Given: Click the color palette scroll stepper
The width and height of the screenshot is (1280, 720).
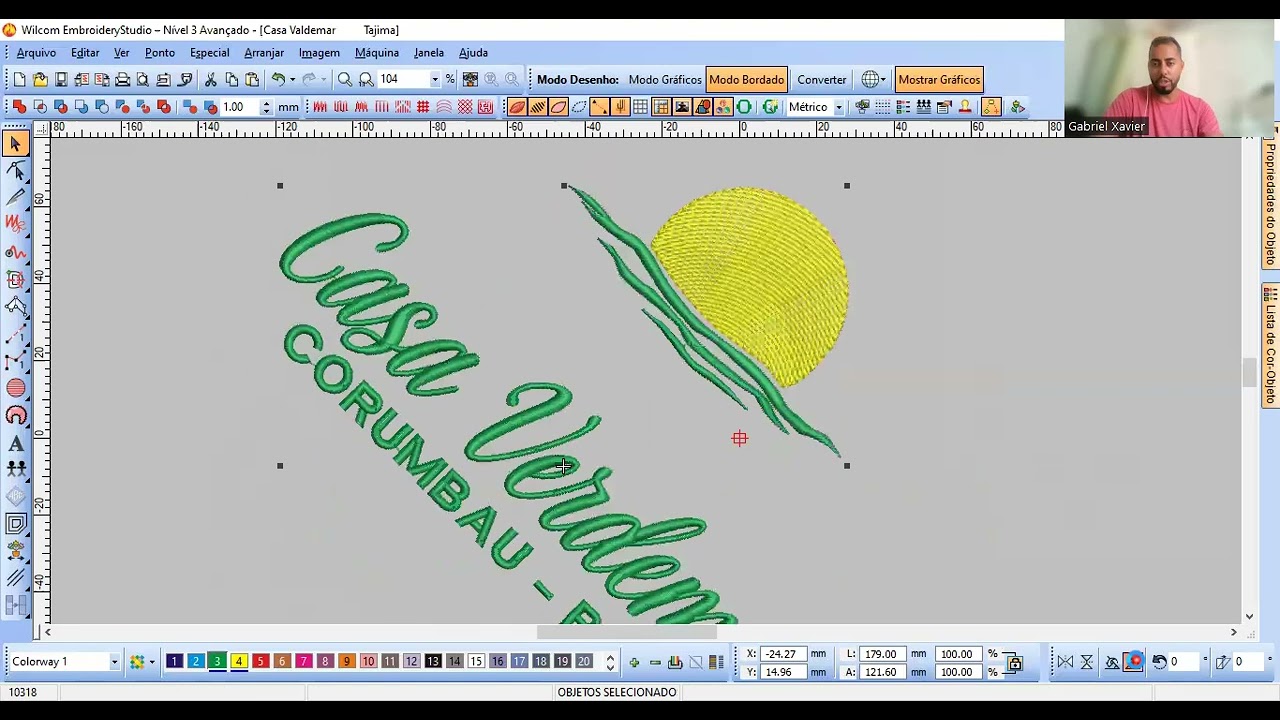Looking at the screenshot, I should pyautogui.click(x=610, y=662).
